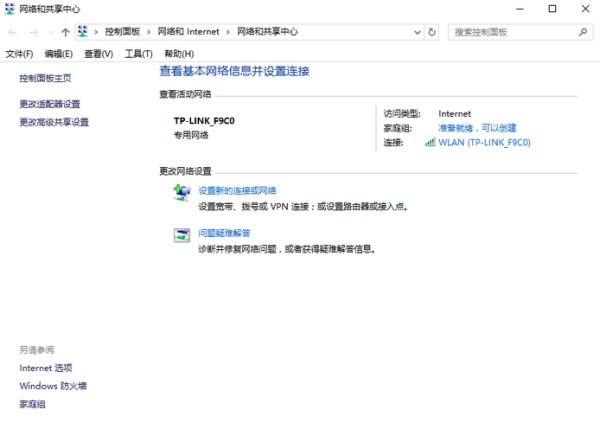
Task: Click the Back navigation arrow
Action: click(12, 33)
